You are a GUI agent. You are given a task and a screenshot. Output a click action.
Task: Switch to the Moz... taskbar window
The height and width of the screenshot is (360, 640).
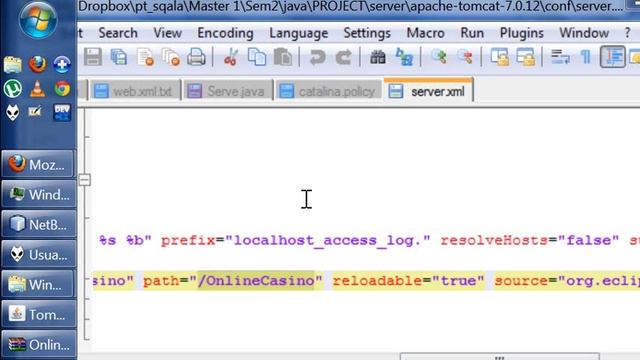(x=38, y=164)
